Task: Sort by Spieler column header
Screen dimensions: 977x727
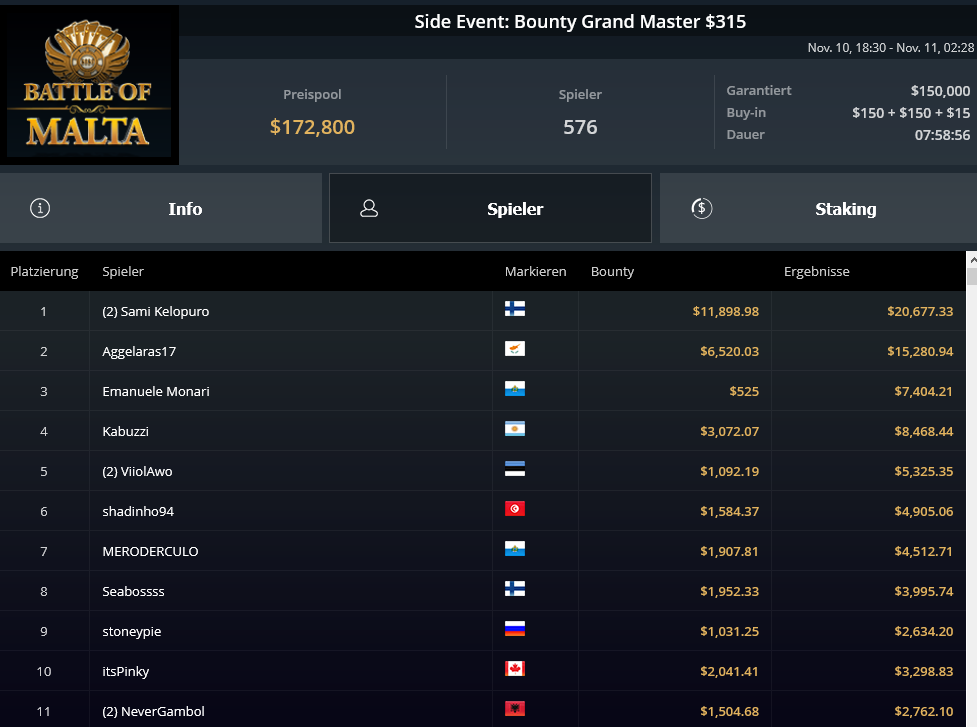Action: [123, 272]
